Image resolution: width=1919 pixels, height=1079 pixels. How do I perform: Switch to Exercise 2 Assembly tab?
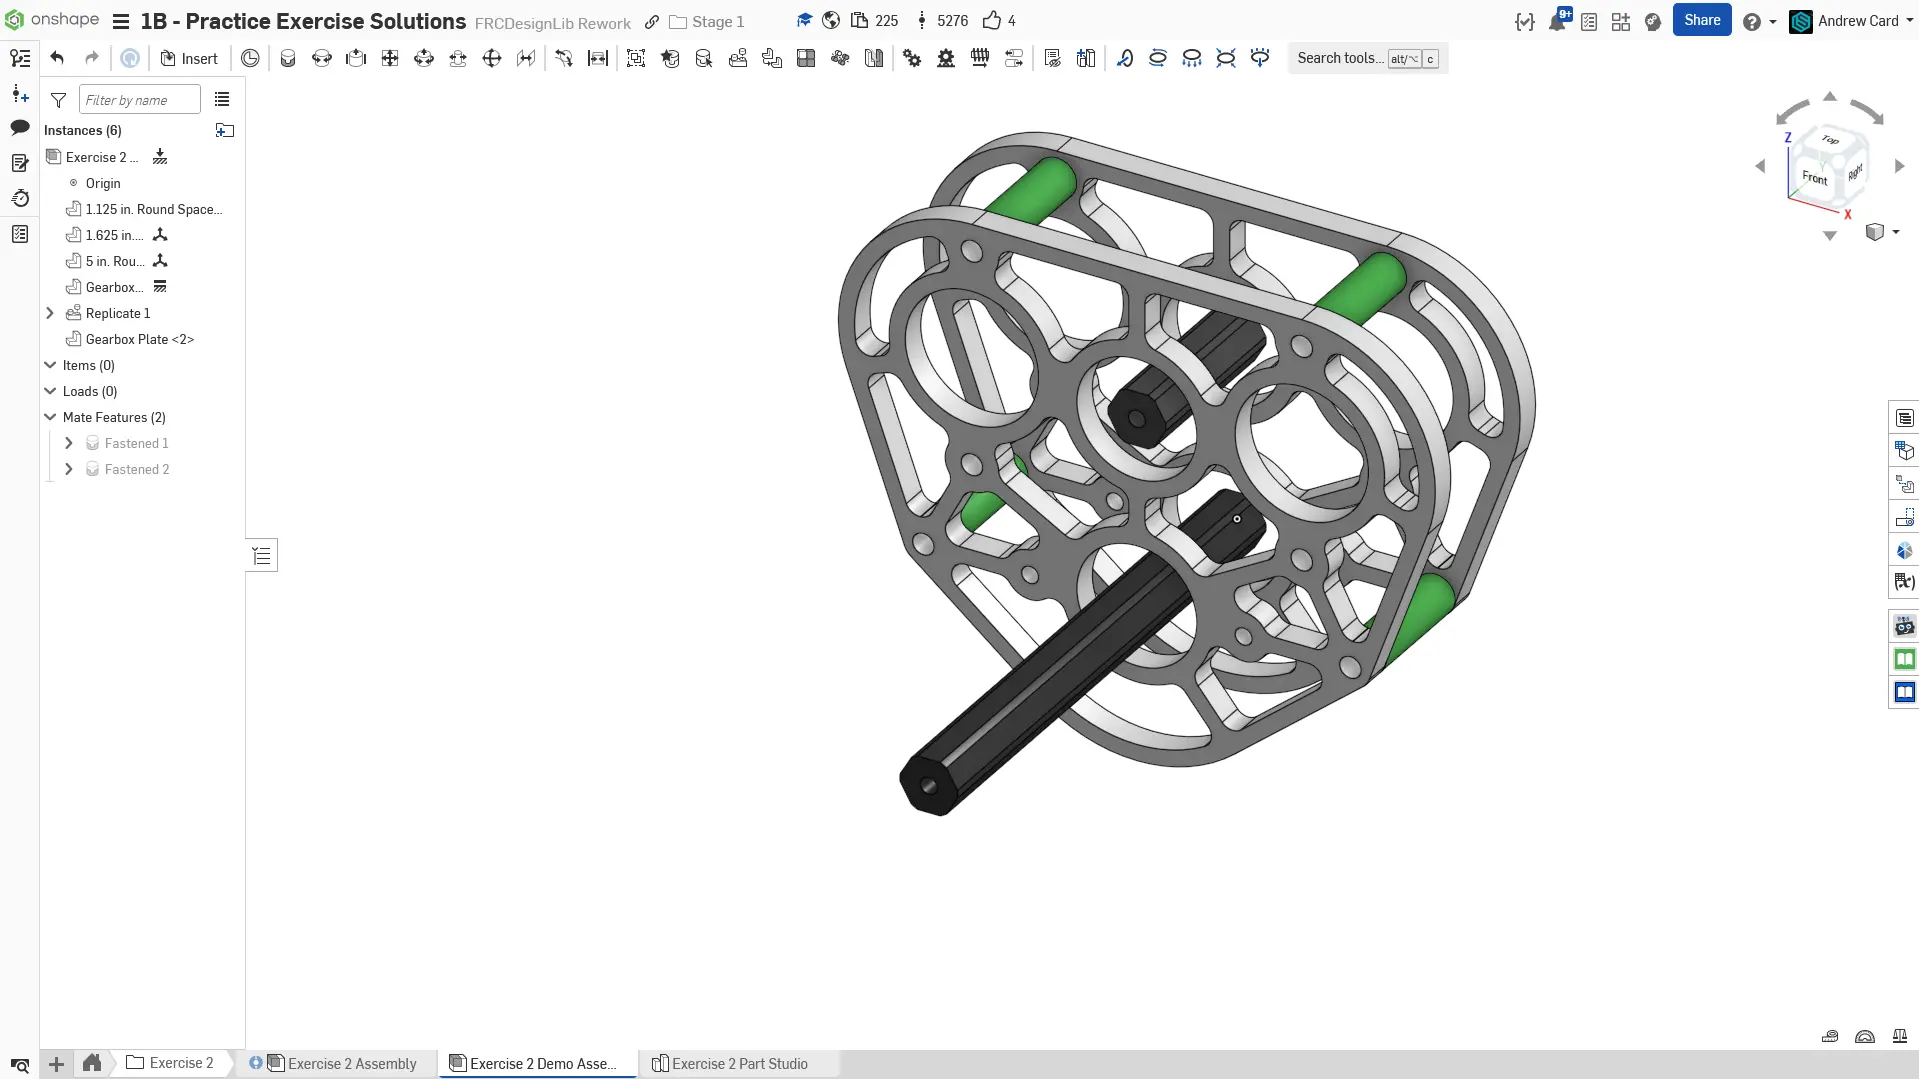351,1063
